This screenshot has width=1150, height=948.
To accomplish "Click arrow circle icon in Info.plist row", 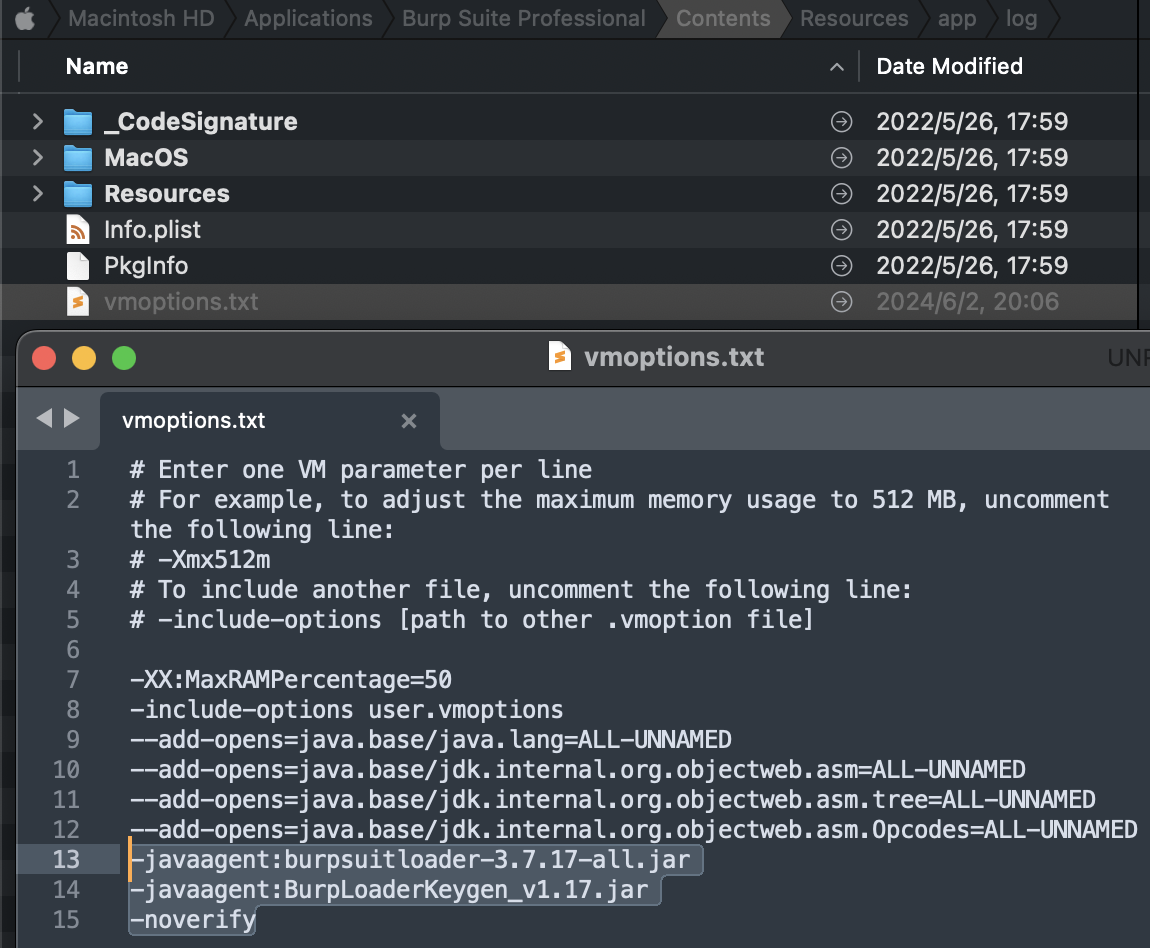I will pos(841,229).
